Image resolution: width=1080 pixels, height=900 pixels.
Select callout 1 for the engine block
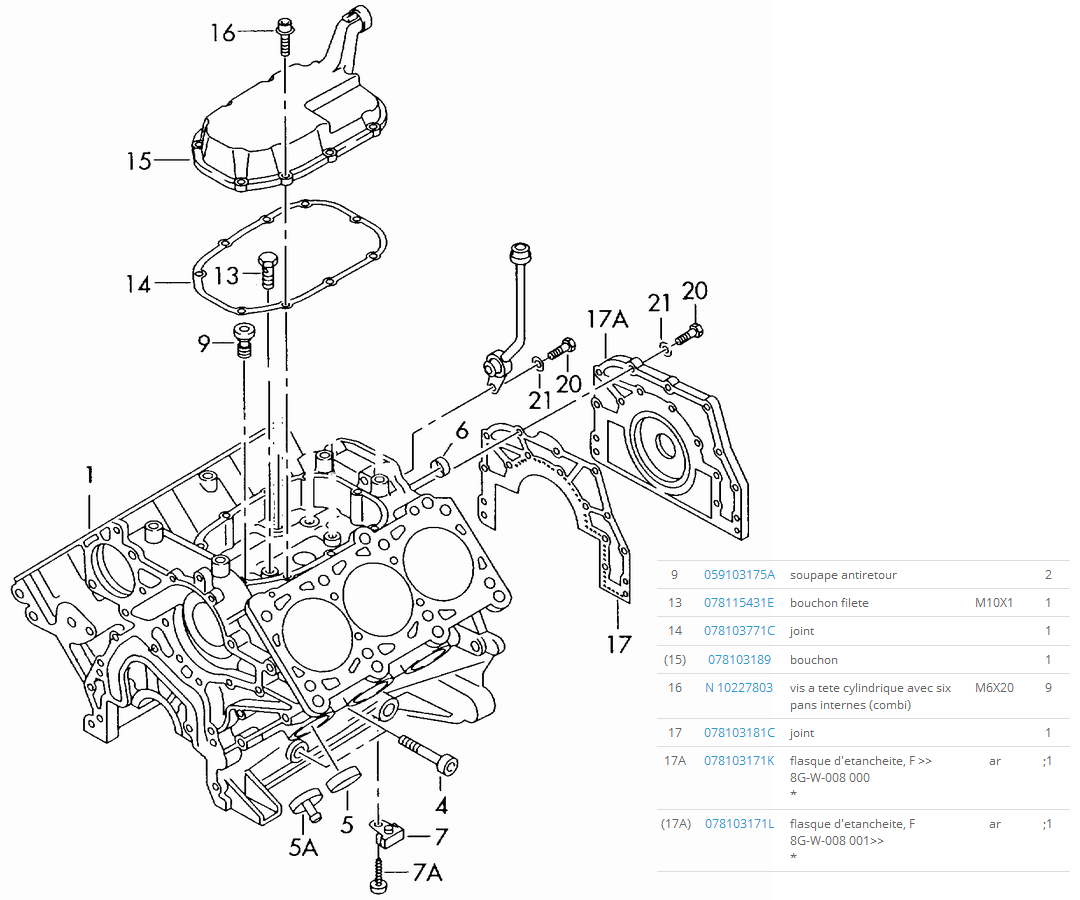point(89,475)
